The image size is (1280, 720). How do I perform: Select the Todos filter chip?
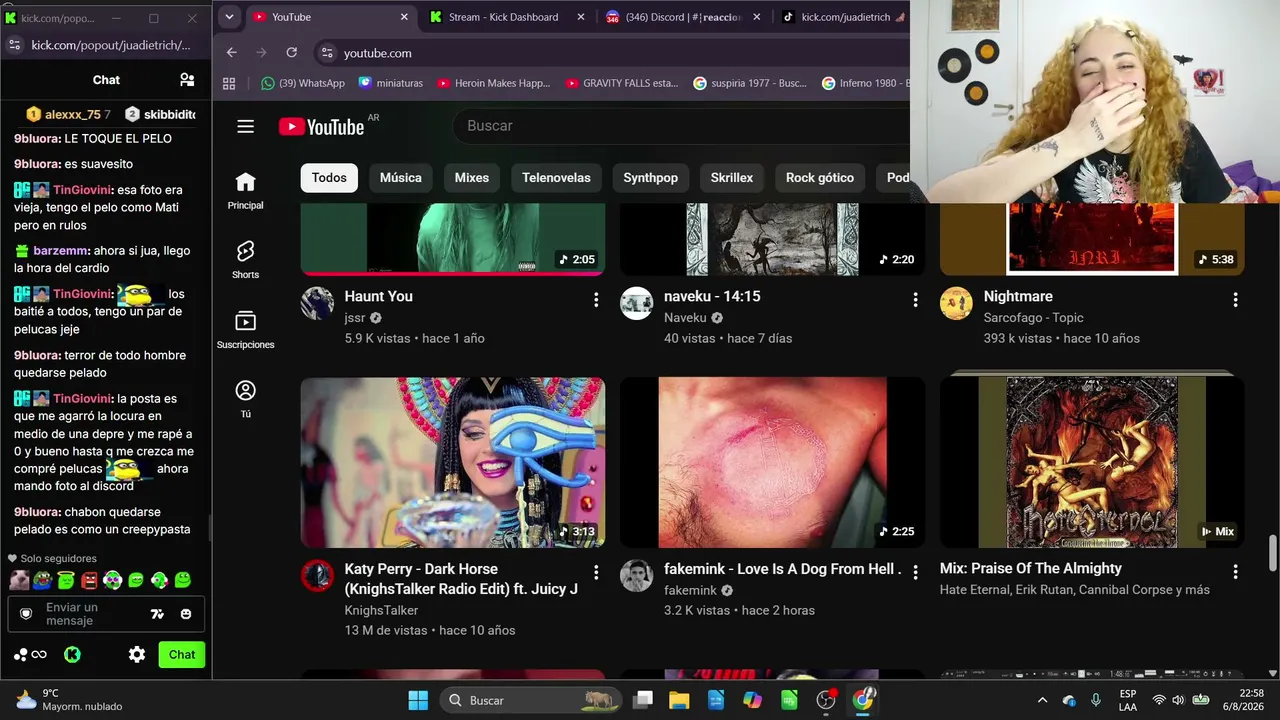point(329,178)
